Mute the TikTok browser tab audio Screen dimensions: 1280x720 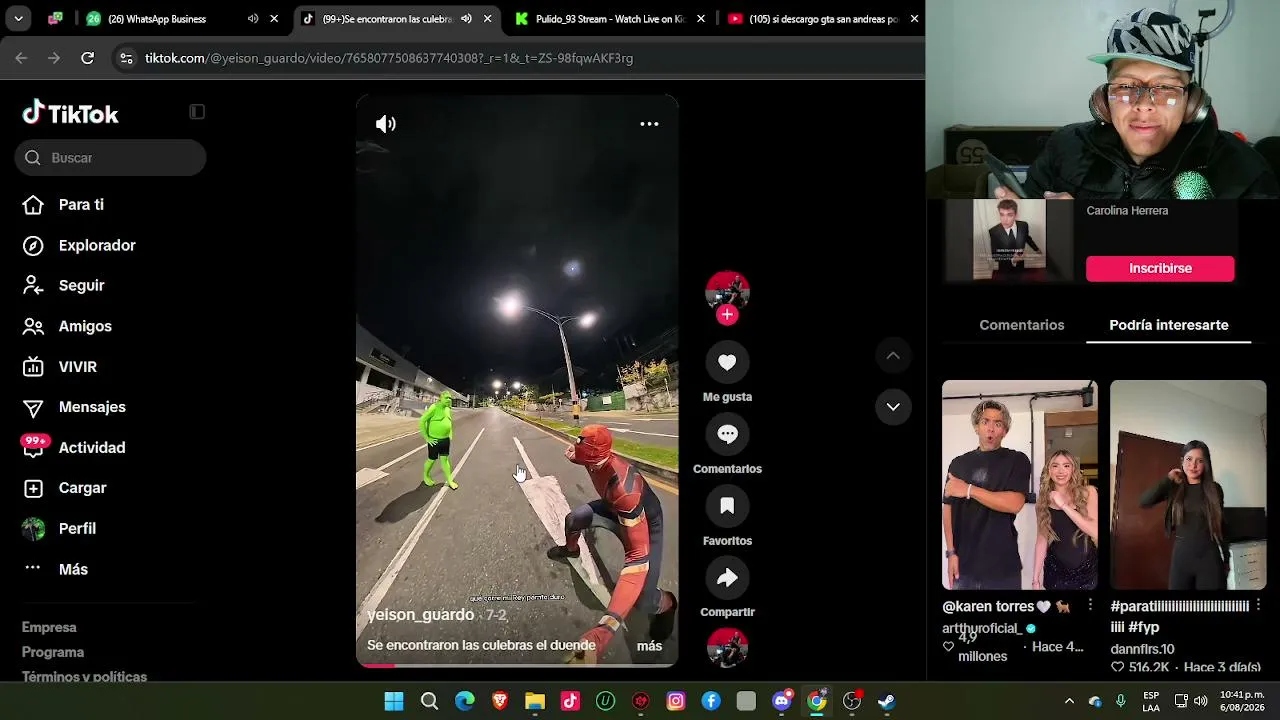[466, 19]
